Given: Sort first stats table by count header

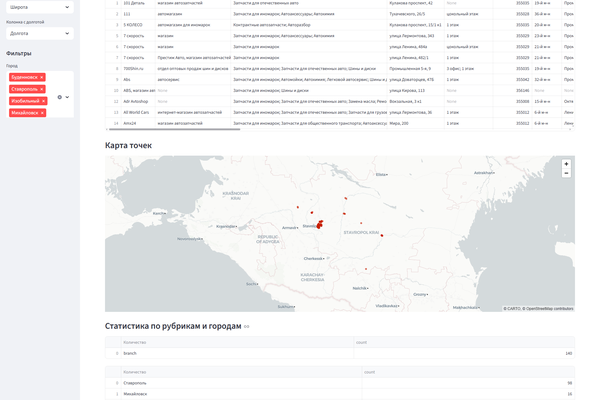Looking at the screenshot, I should pyautogui.click(x=464, y=342).
